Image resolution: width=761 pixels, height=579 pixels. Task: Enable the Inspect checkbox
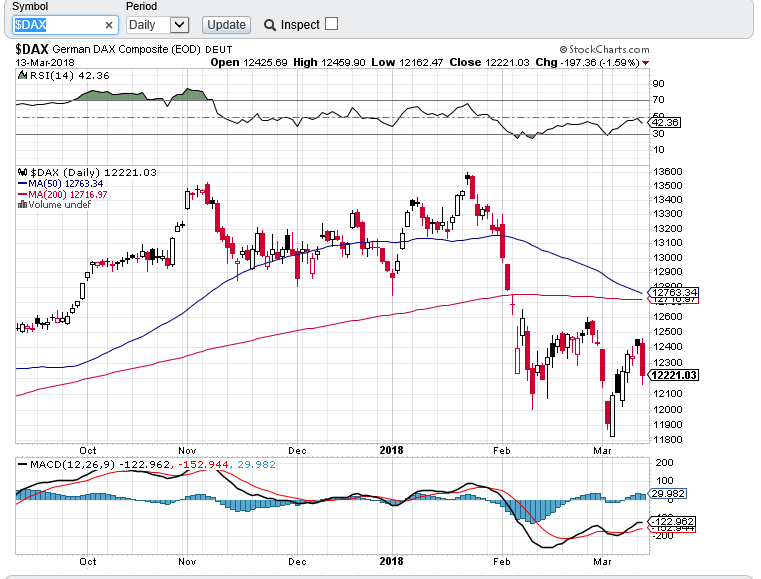[x=331, y=24]
